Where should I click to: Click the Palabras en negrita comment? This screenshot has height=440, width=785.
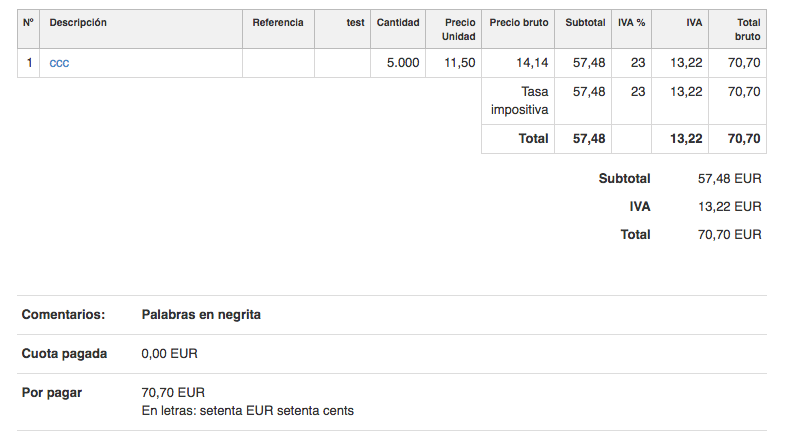point(201,314)
